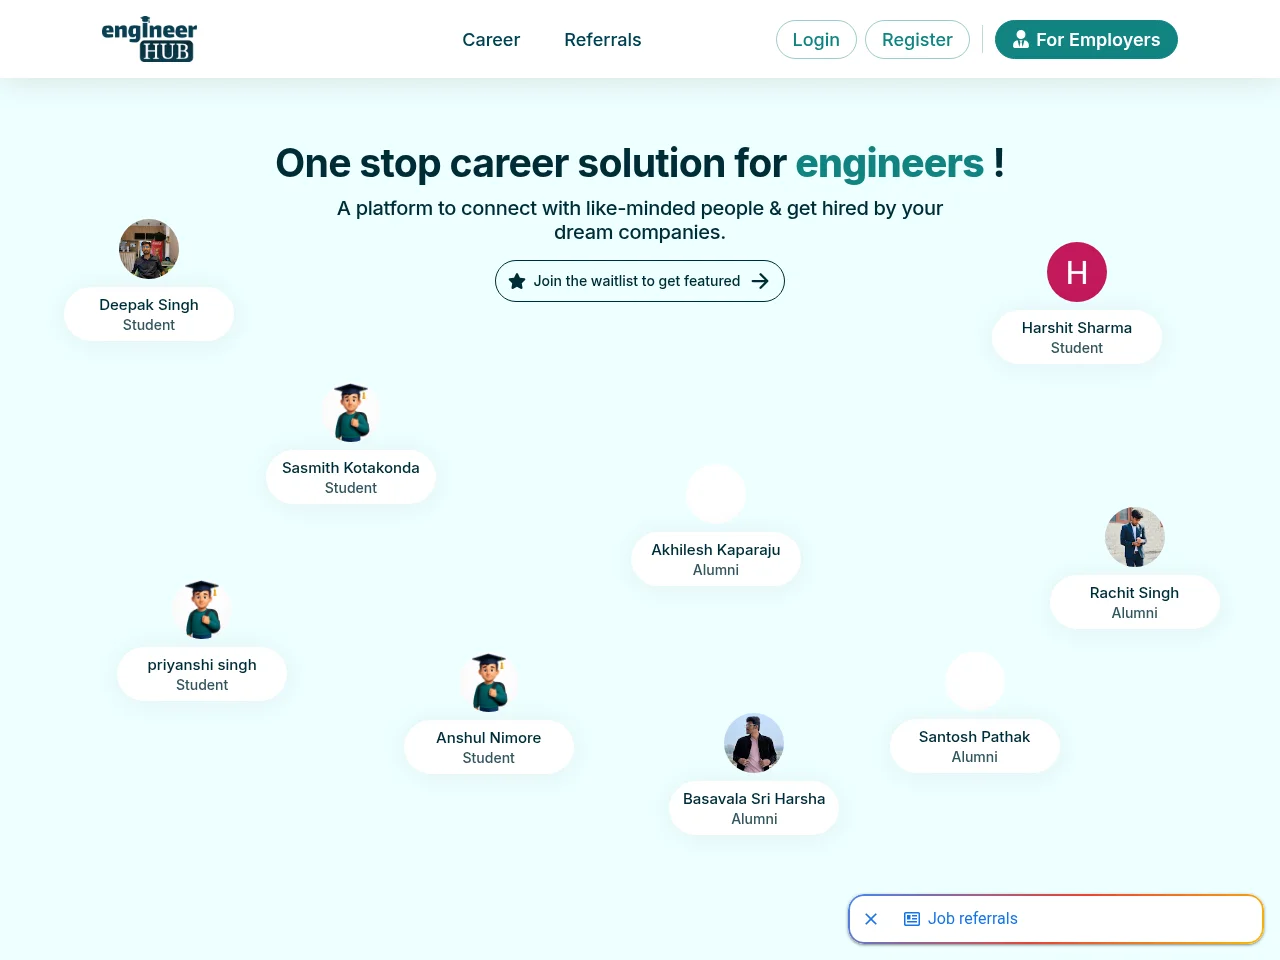Click the Engineer HUB logo
This screenshot has width=1280, height=960.
(149, 39)
